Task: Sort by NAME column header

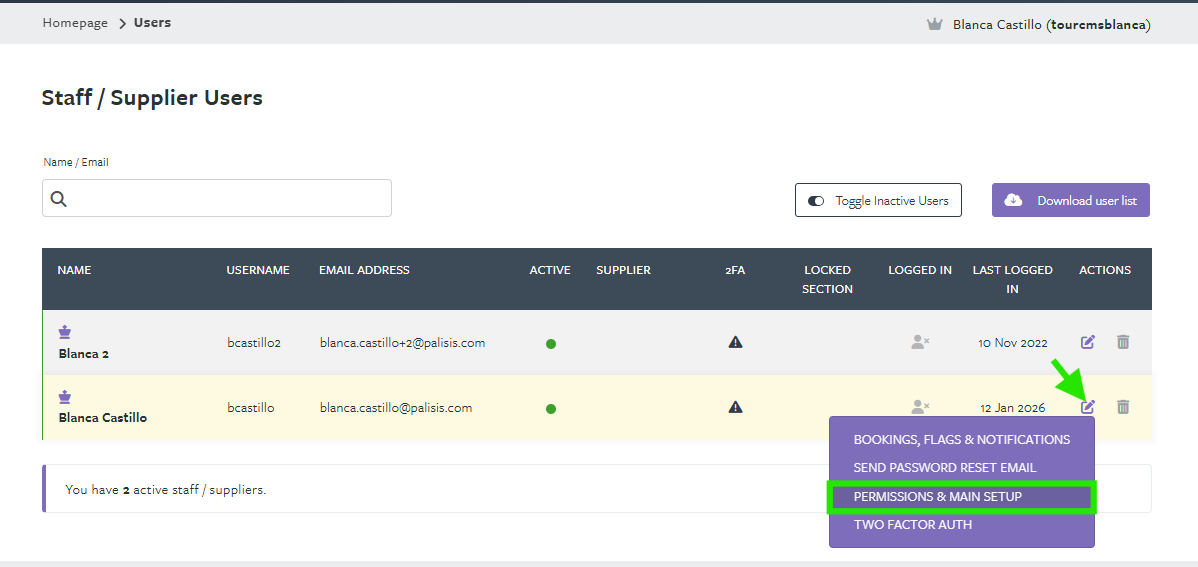Action: [x=74, y=270]
